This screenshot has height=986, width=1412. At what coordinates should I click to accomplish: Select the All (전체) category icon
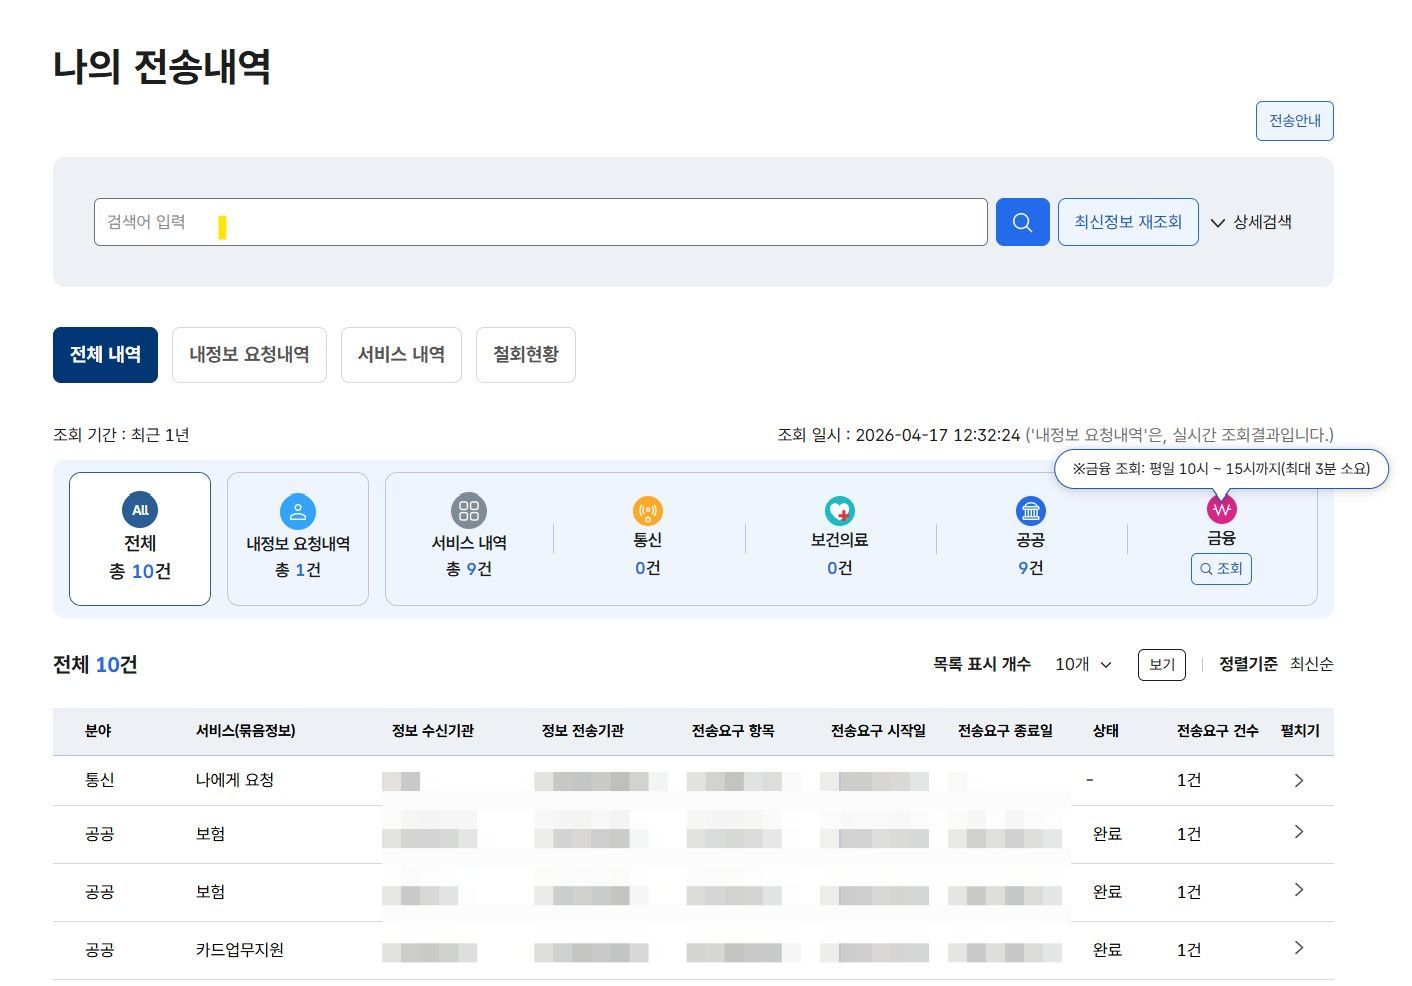(140, 510)
